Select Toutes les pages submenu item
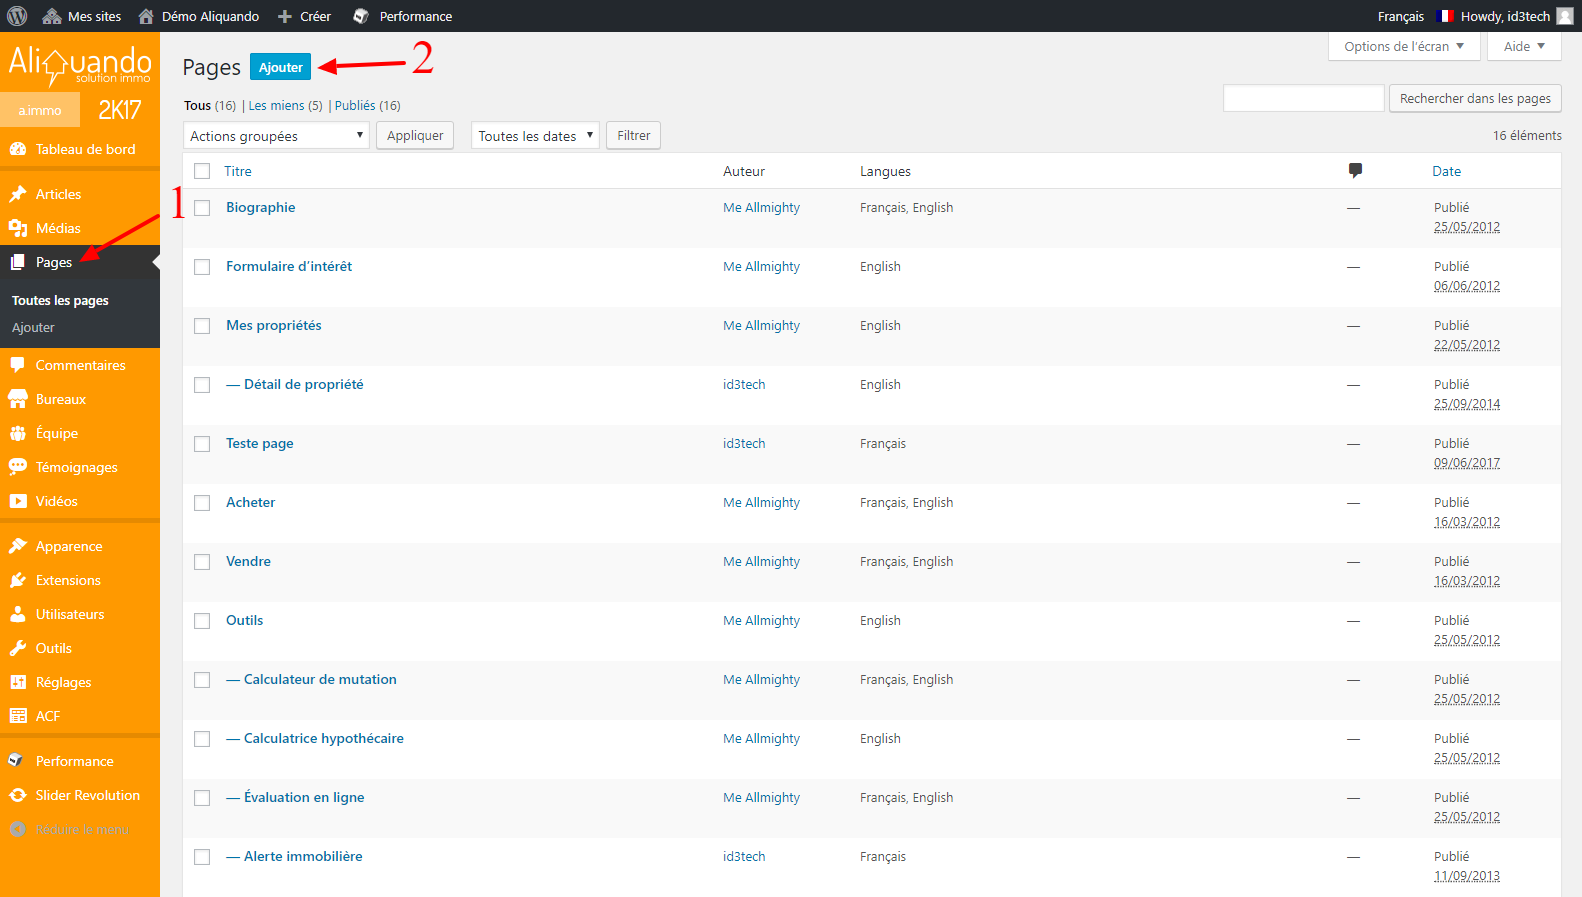 (60, 300)
